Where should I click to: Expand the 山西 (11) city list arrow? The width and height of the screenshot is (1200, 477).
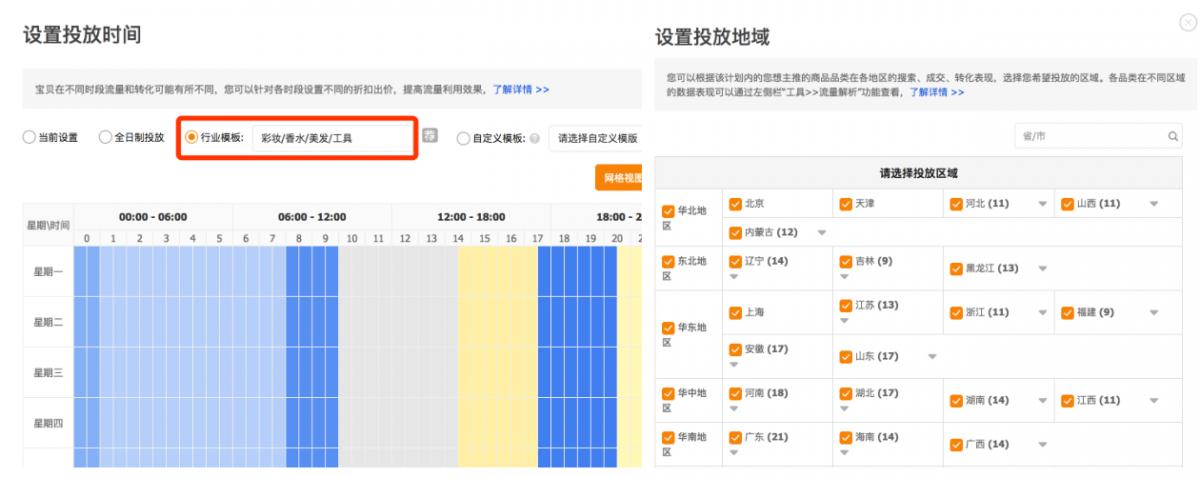(1153, 204)
